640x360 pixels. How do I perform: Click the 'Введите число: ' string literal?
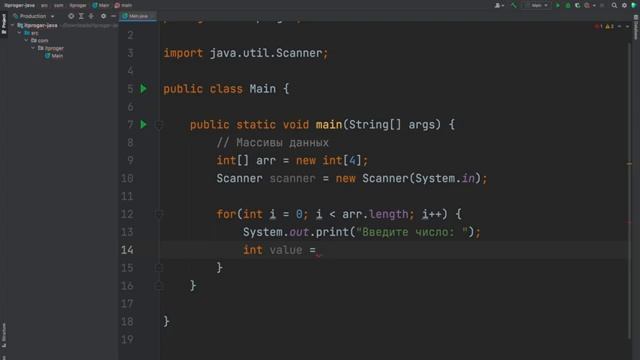(x=412, y=232)
